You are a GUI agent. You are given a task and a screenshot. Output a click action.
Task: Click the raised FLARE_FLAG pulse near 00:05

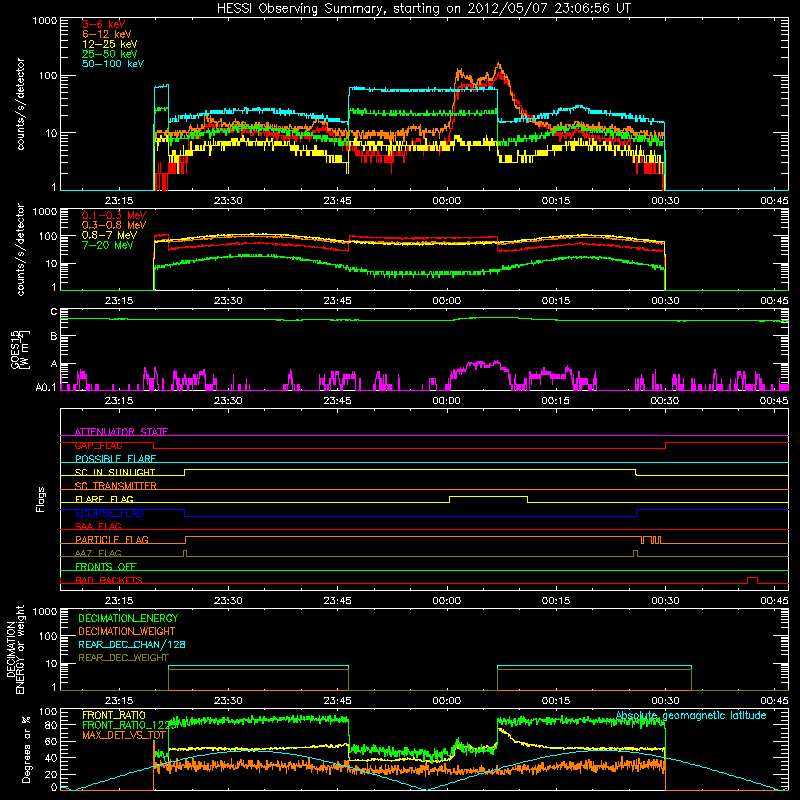[488, 497]
